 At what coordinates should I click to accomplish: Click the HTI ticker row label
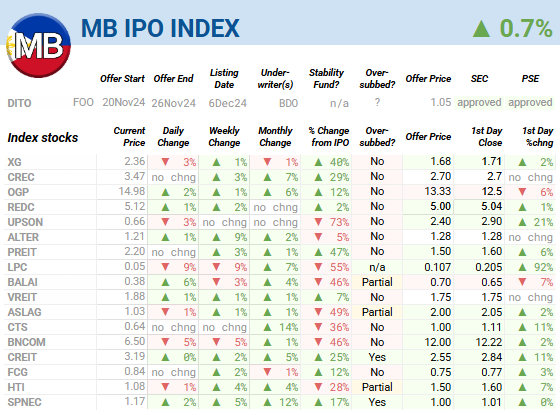click(x=16, y=387)
